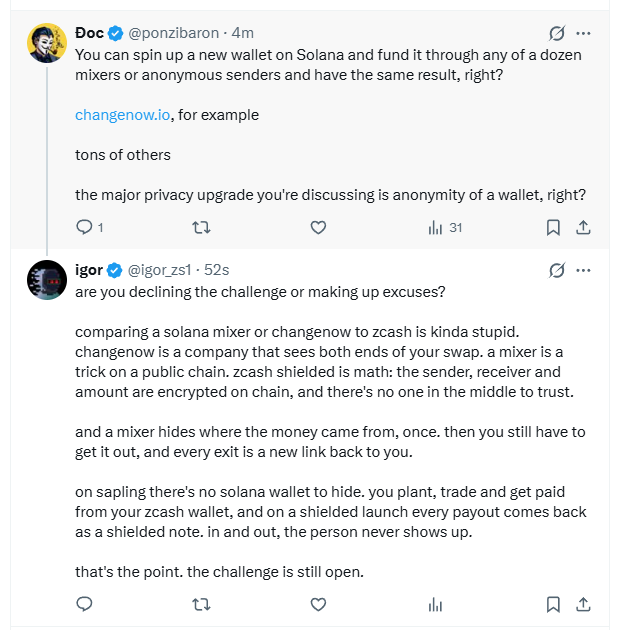Viewport: 617px width, 630px height.
Task: Open Grok icon on Doc's tweet
Action: (x=557, y=33)
